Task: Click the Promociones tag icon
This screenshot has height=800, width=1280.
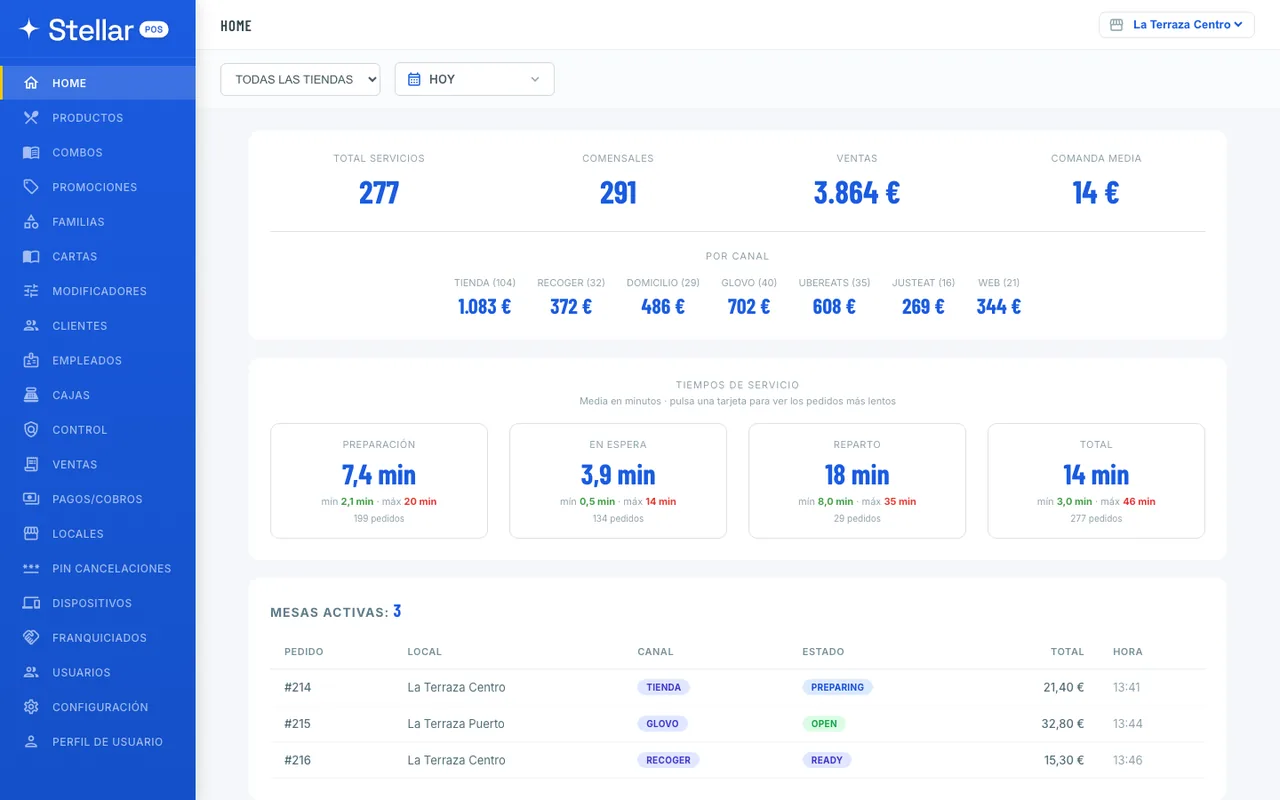Action: pyautogui.click(x=31, y=187)
